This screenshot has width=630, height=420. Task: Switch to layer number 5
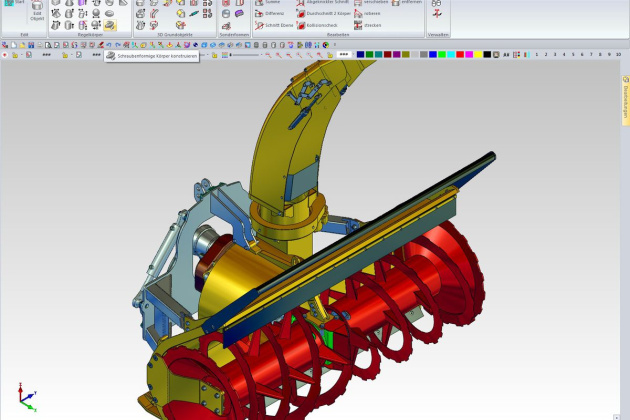click(x=573, y=54)
